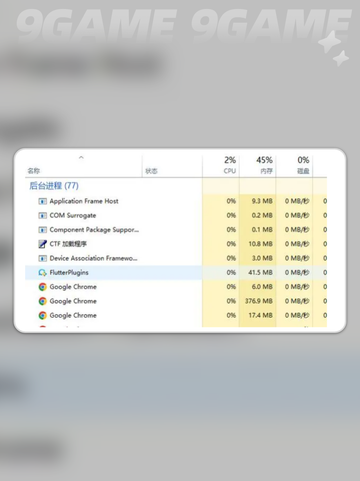The width and height of the screenshot is (360, 481).
Task: Click the 41.5 MB FlutterPlugins memory cell
Action: (260, 273)
